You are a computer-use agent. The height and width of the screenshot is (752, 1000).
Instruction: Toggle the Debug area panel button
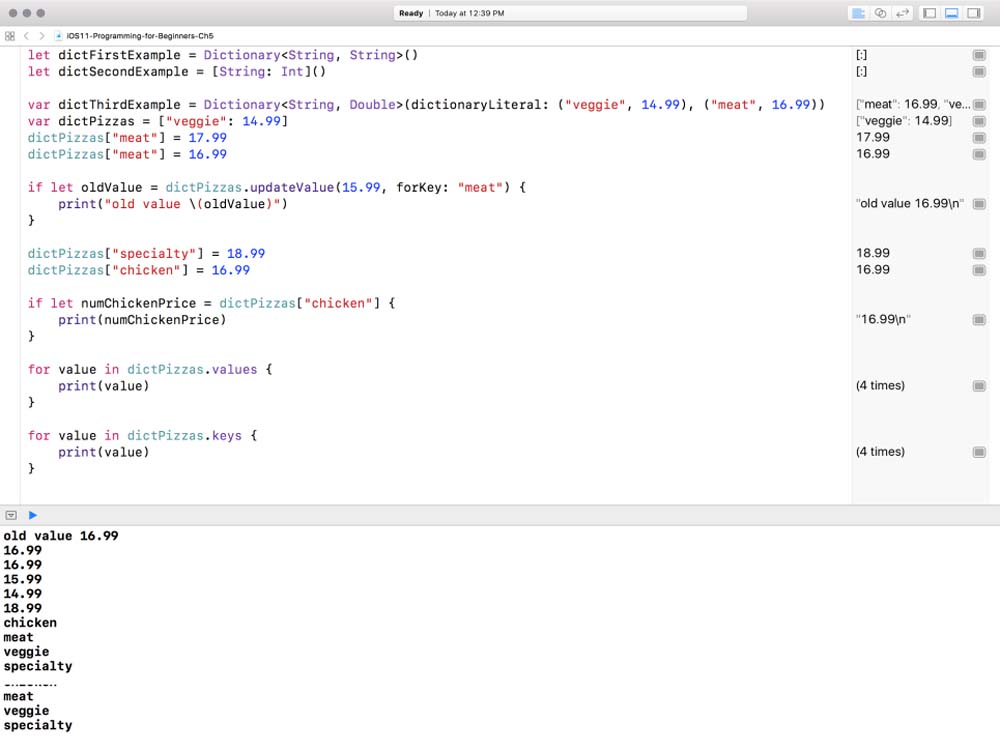coord(951,13)
